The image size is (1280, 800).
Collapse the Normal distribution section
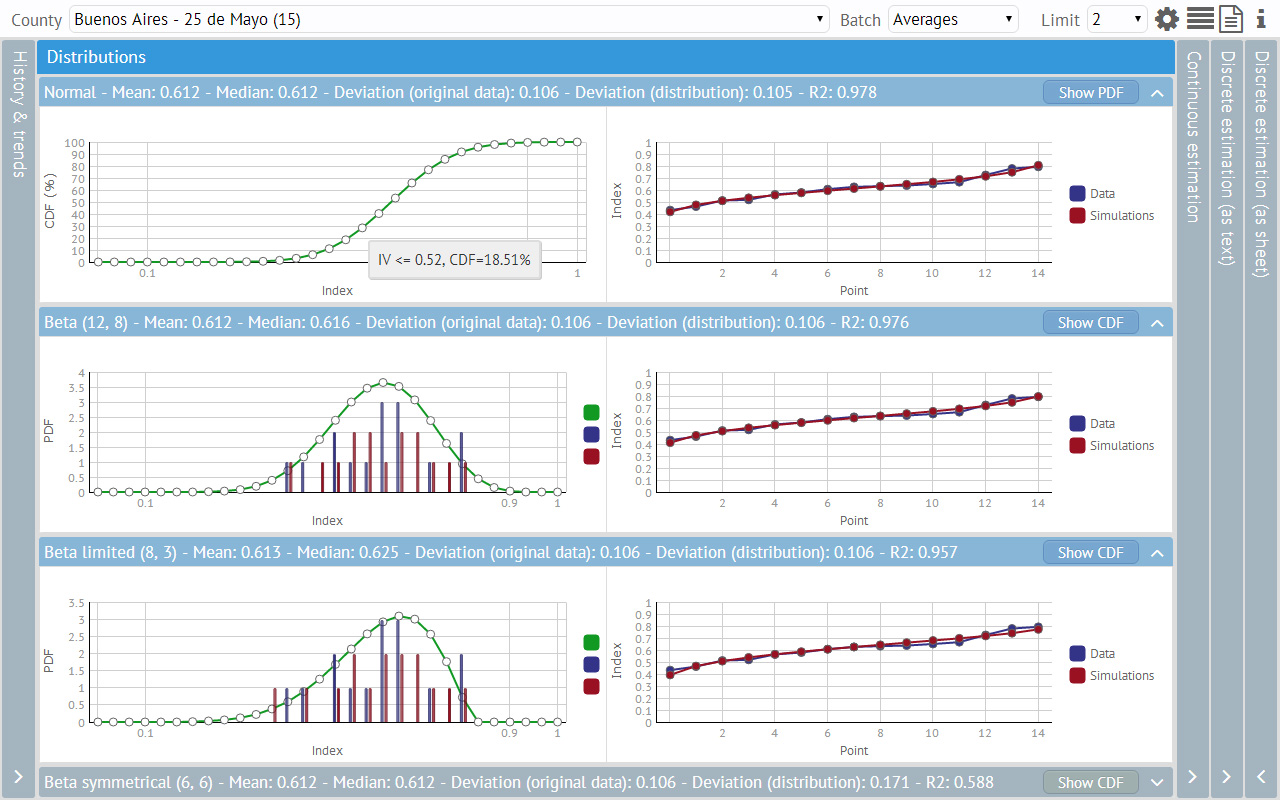coord(1157,93)
